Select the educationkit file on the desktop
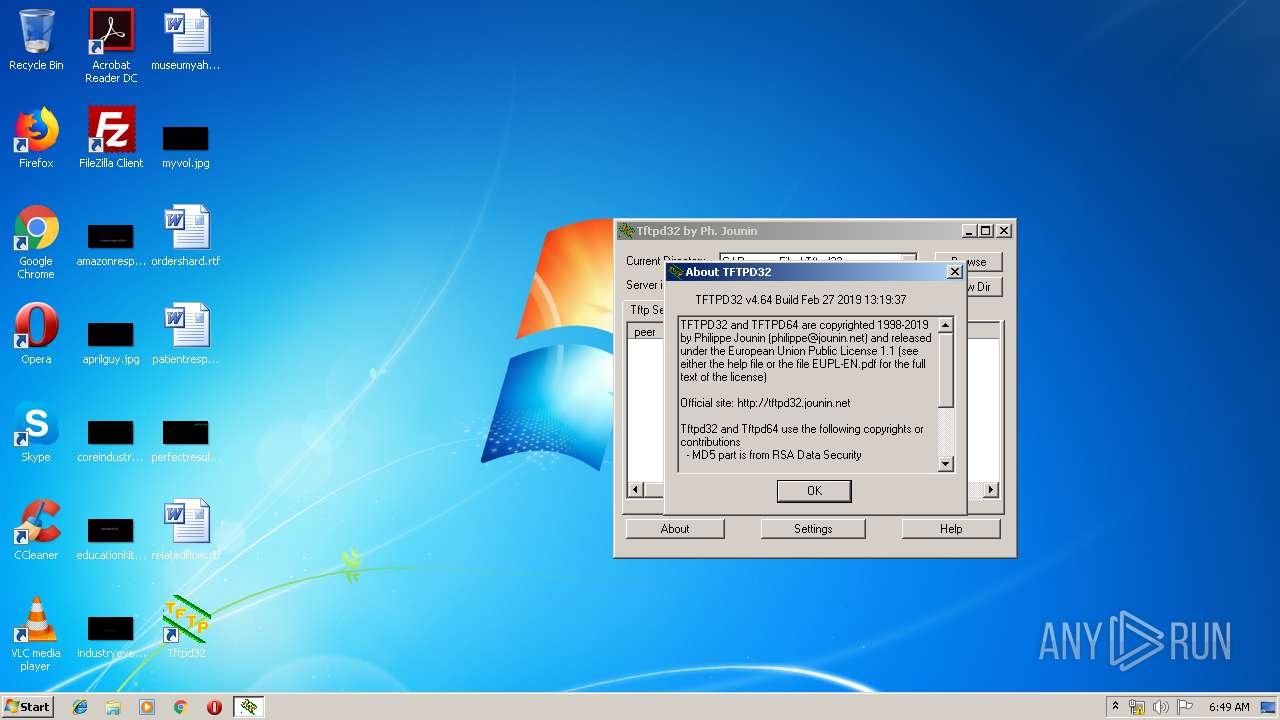Viewport: 1280px width, 720px height. 111,536
